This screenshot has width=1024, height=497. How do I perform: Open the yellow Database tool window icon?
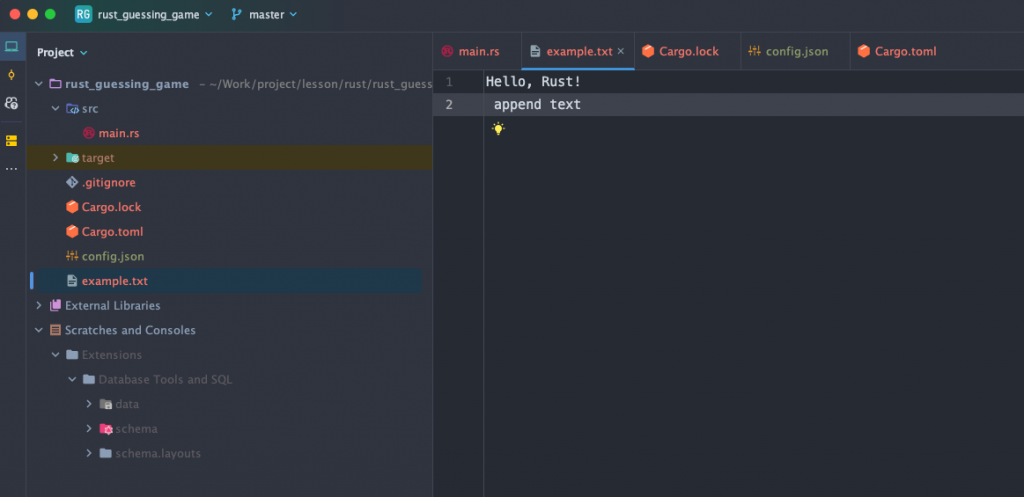click(x=12, y=140)
